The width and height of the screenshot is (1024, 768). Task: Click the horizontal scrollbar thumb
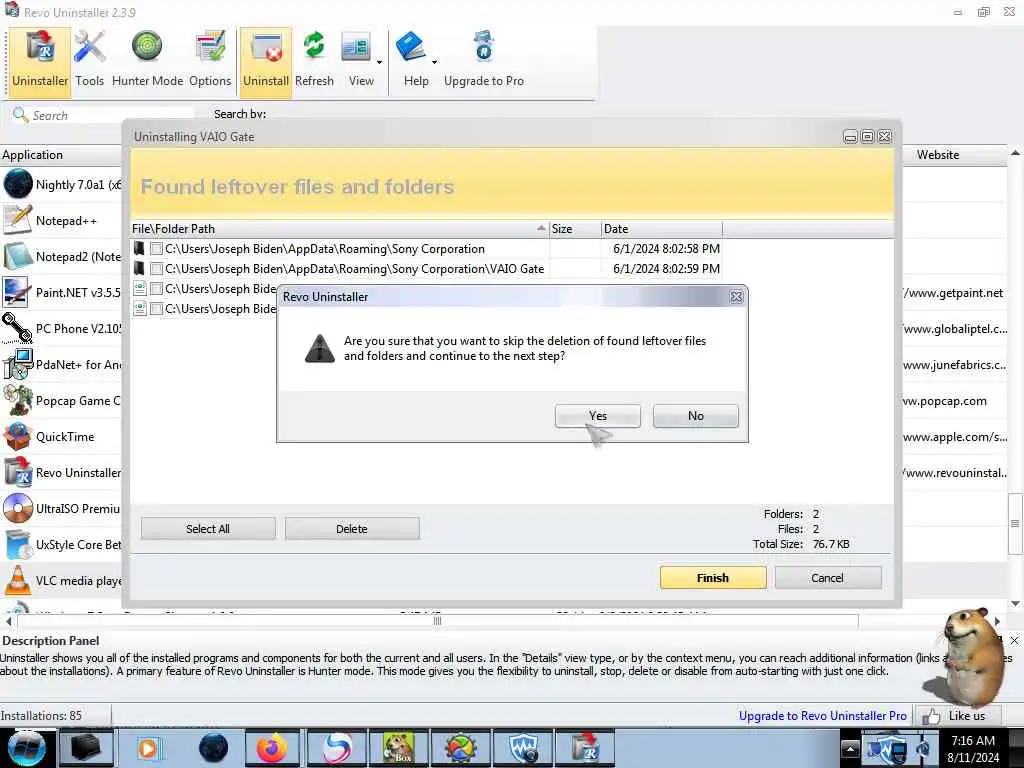coord(438,621)
